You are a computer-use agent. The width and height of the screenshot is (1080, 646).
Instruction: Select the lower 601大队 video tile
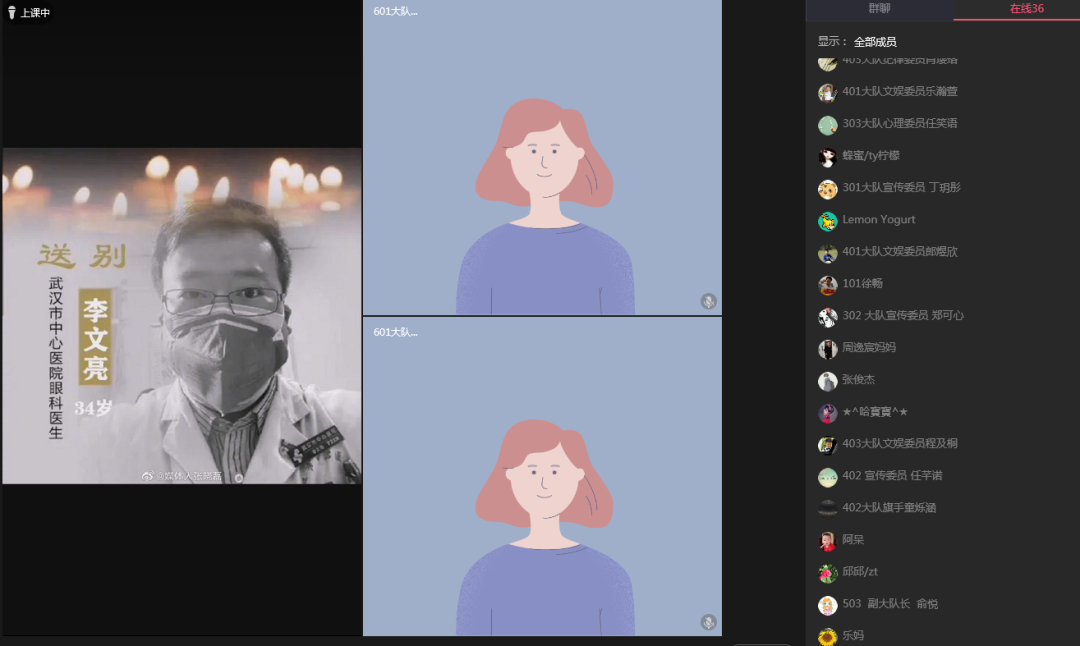pyautogui.click(x=542, y=476)
